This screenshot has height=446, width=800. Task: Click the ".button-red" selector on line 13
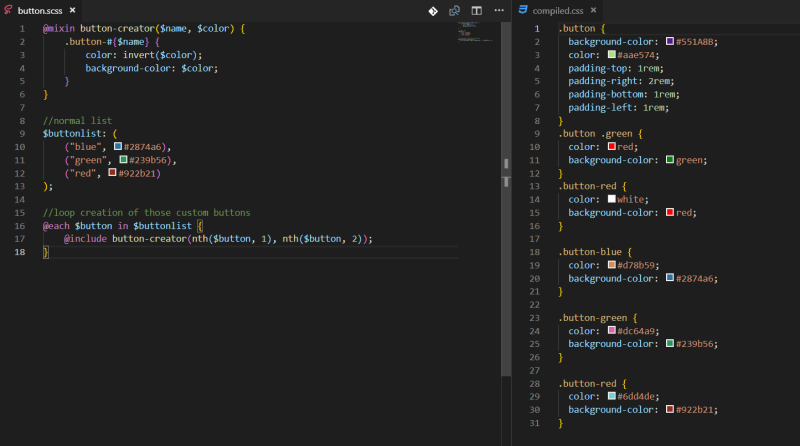coord(587,186)
